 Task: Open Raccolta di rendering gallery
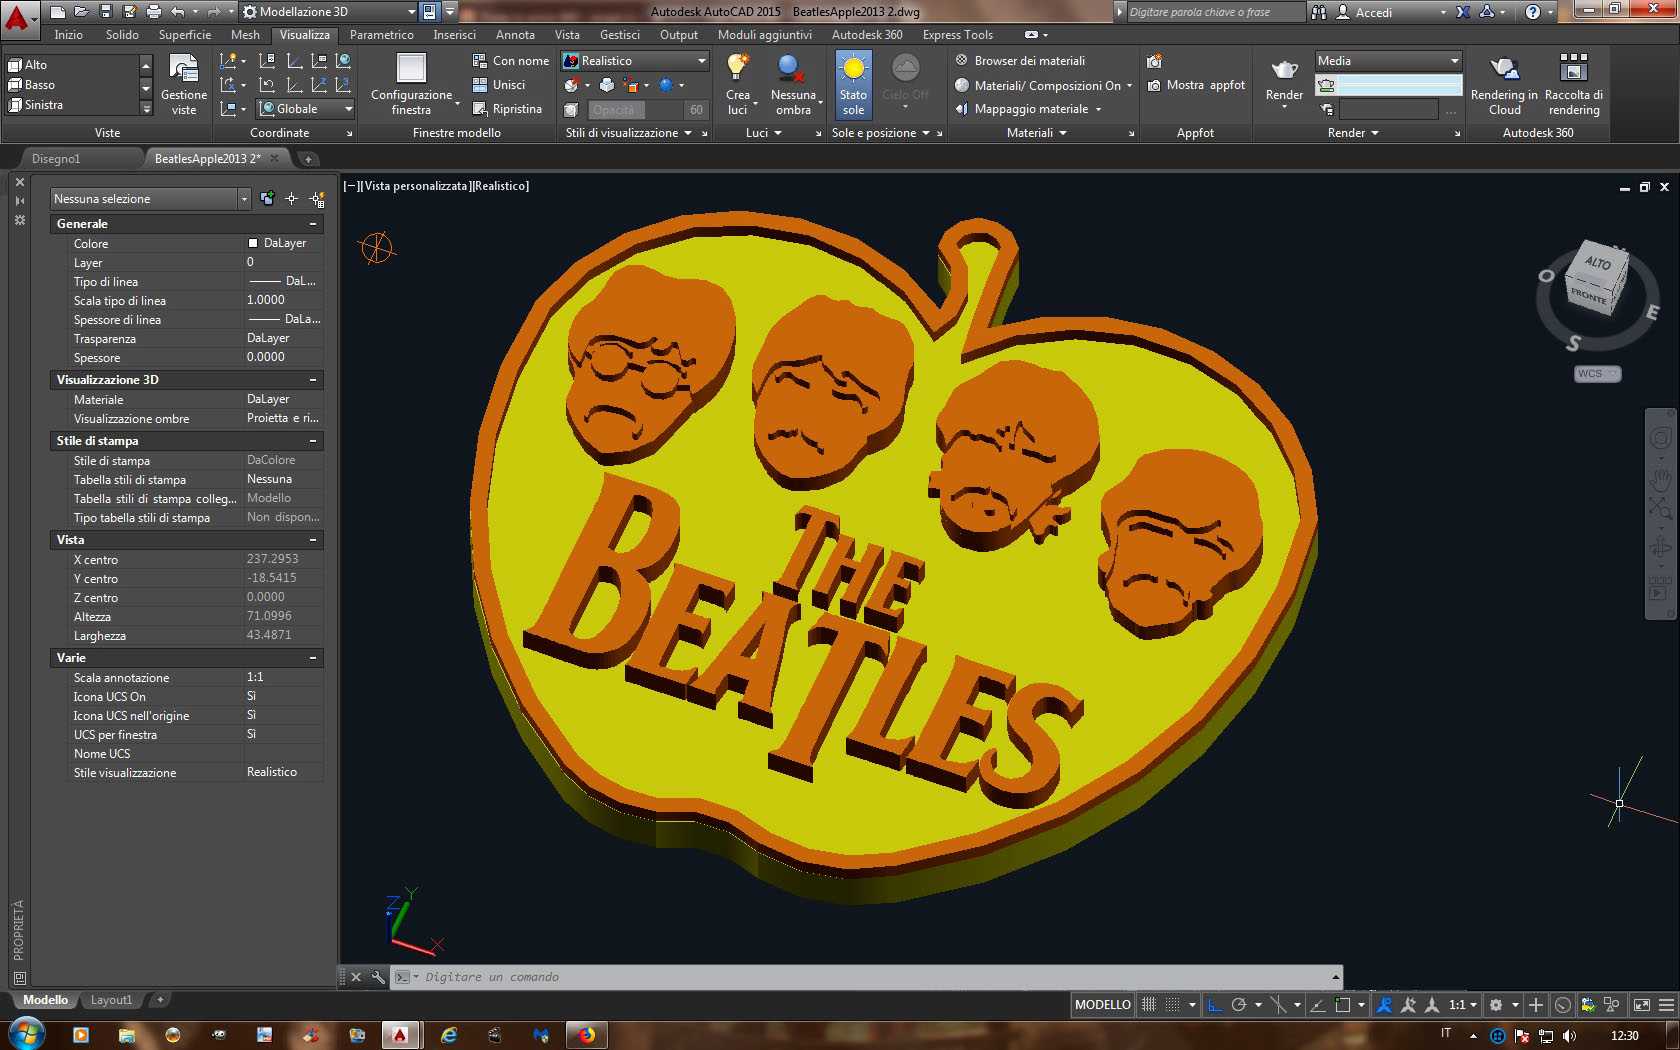tap(1574, 85)
